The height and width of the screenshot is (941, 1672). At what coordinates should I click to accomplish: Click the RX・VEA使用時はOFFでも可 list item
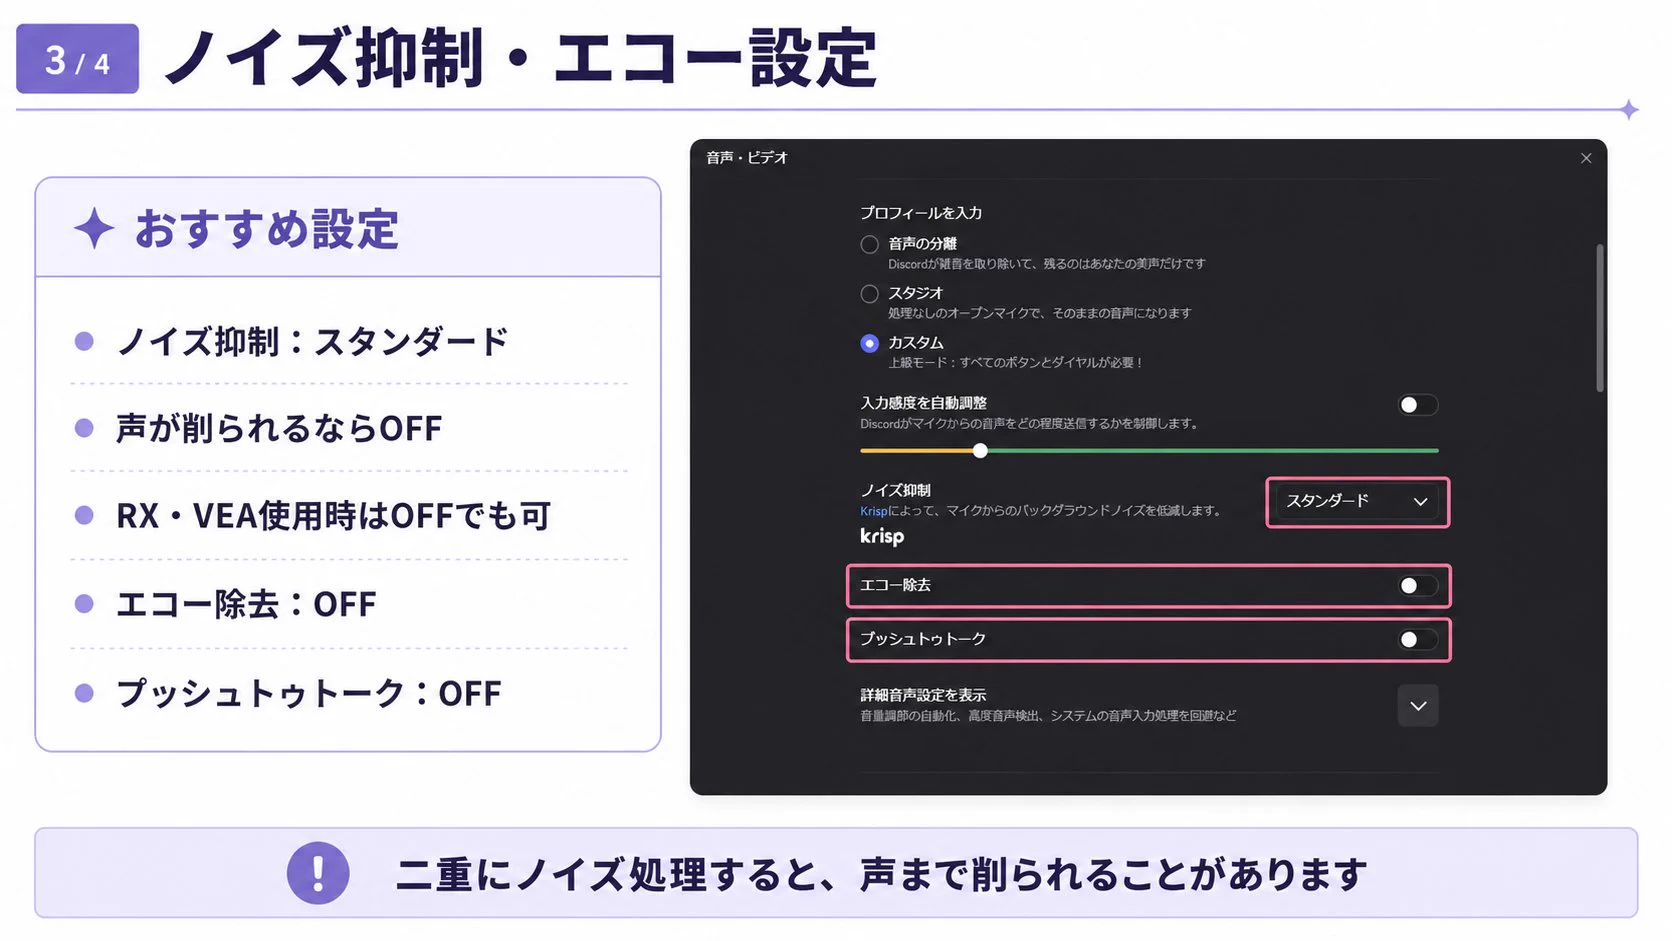(x=334, y=516)
